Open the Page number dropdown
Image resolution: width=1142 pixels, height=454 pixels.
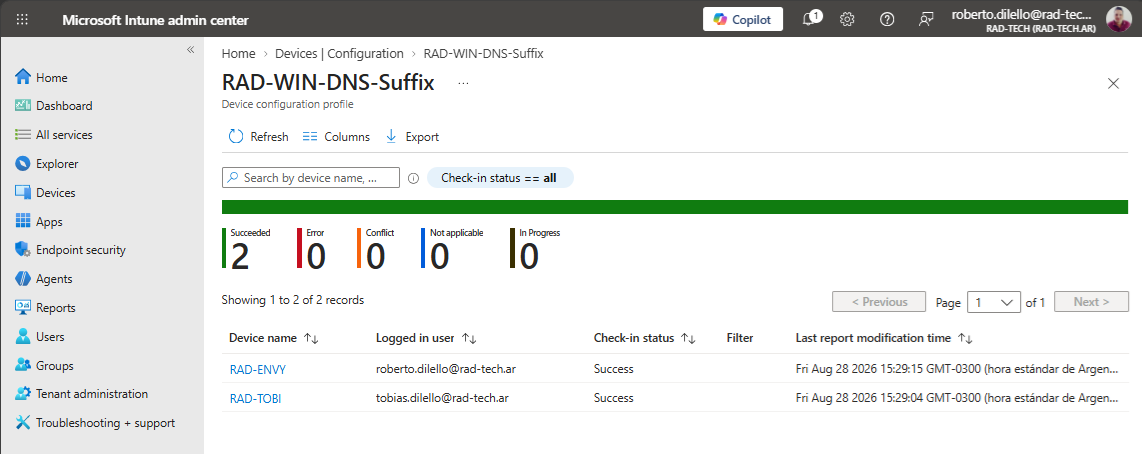point(993,302)
